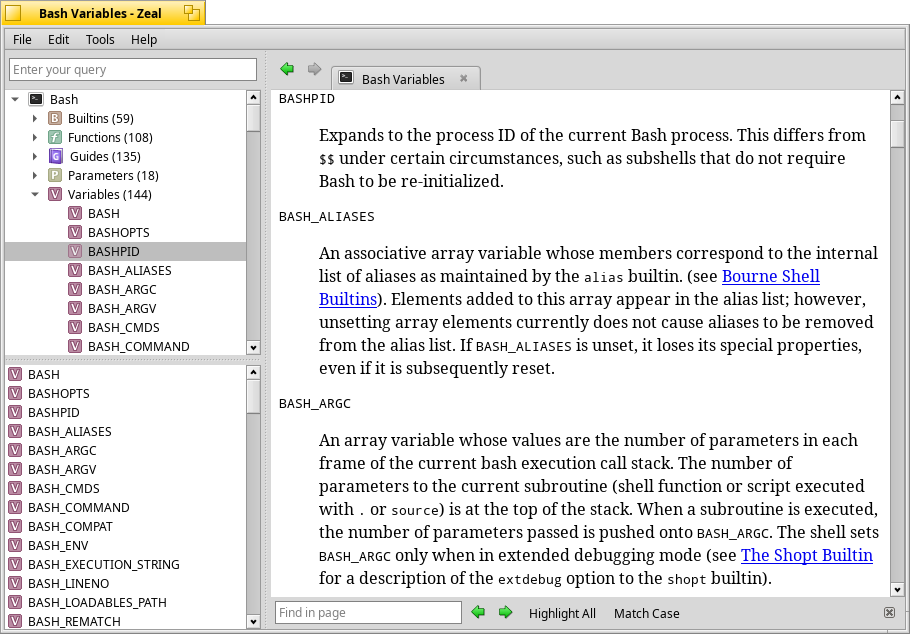Collapse the Bash docset tree node

tap(15, 99)
